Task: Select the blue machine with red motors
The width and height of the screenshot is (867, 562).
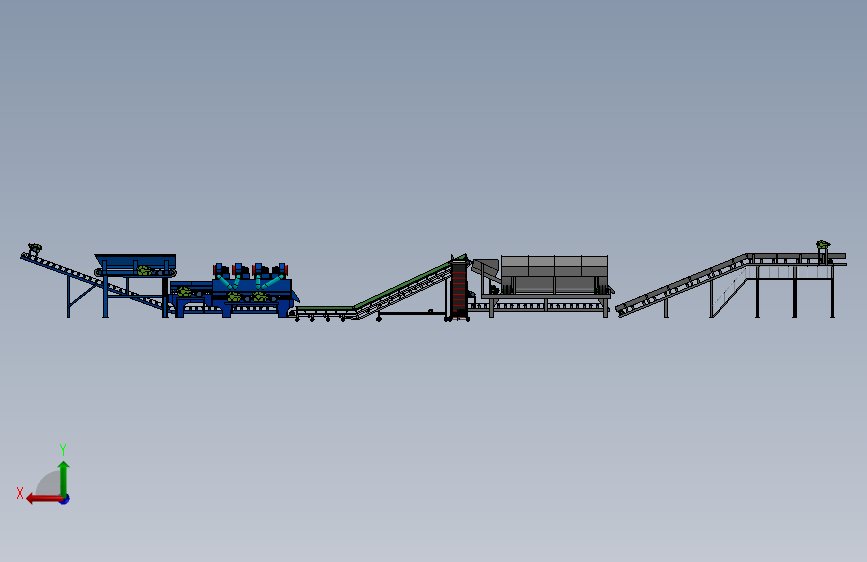Action: pos(252,288)
